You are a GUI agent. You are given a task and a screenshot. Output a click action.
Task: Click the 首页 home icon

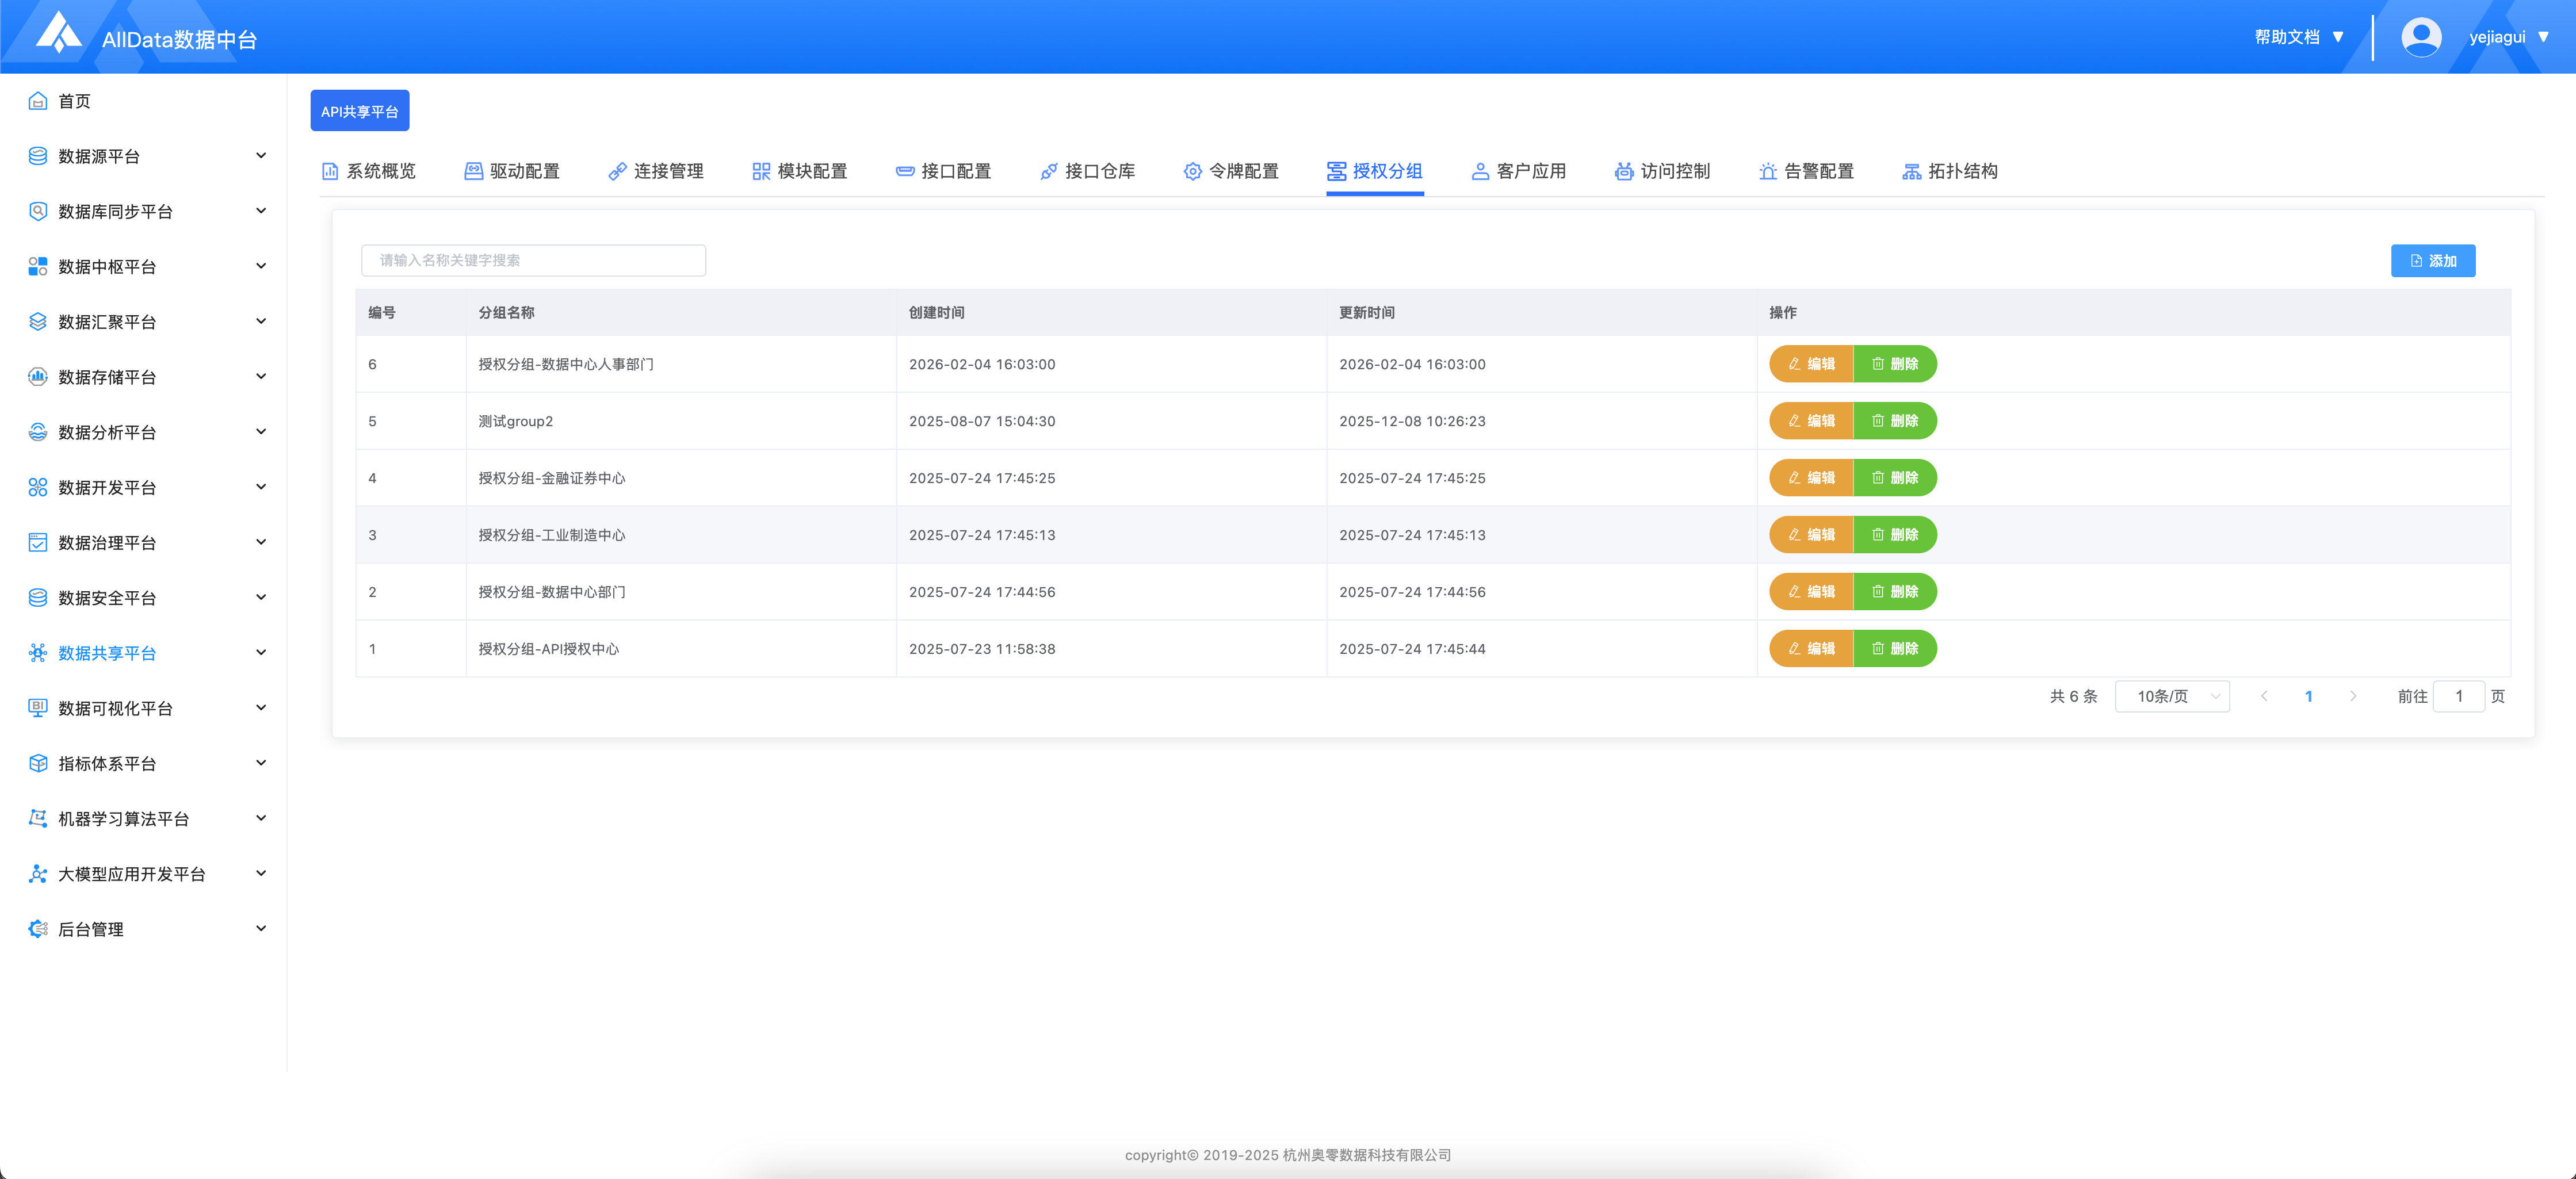point(38,101)
